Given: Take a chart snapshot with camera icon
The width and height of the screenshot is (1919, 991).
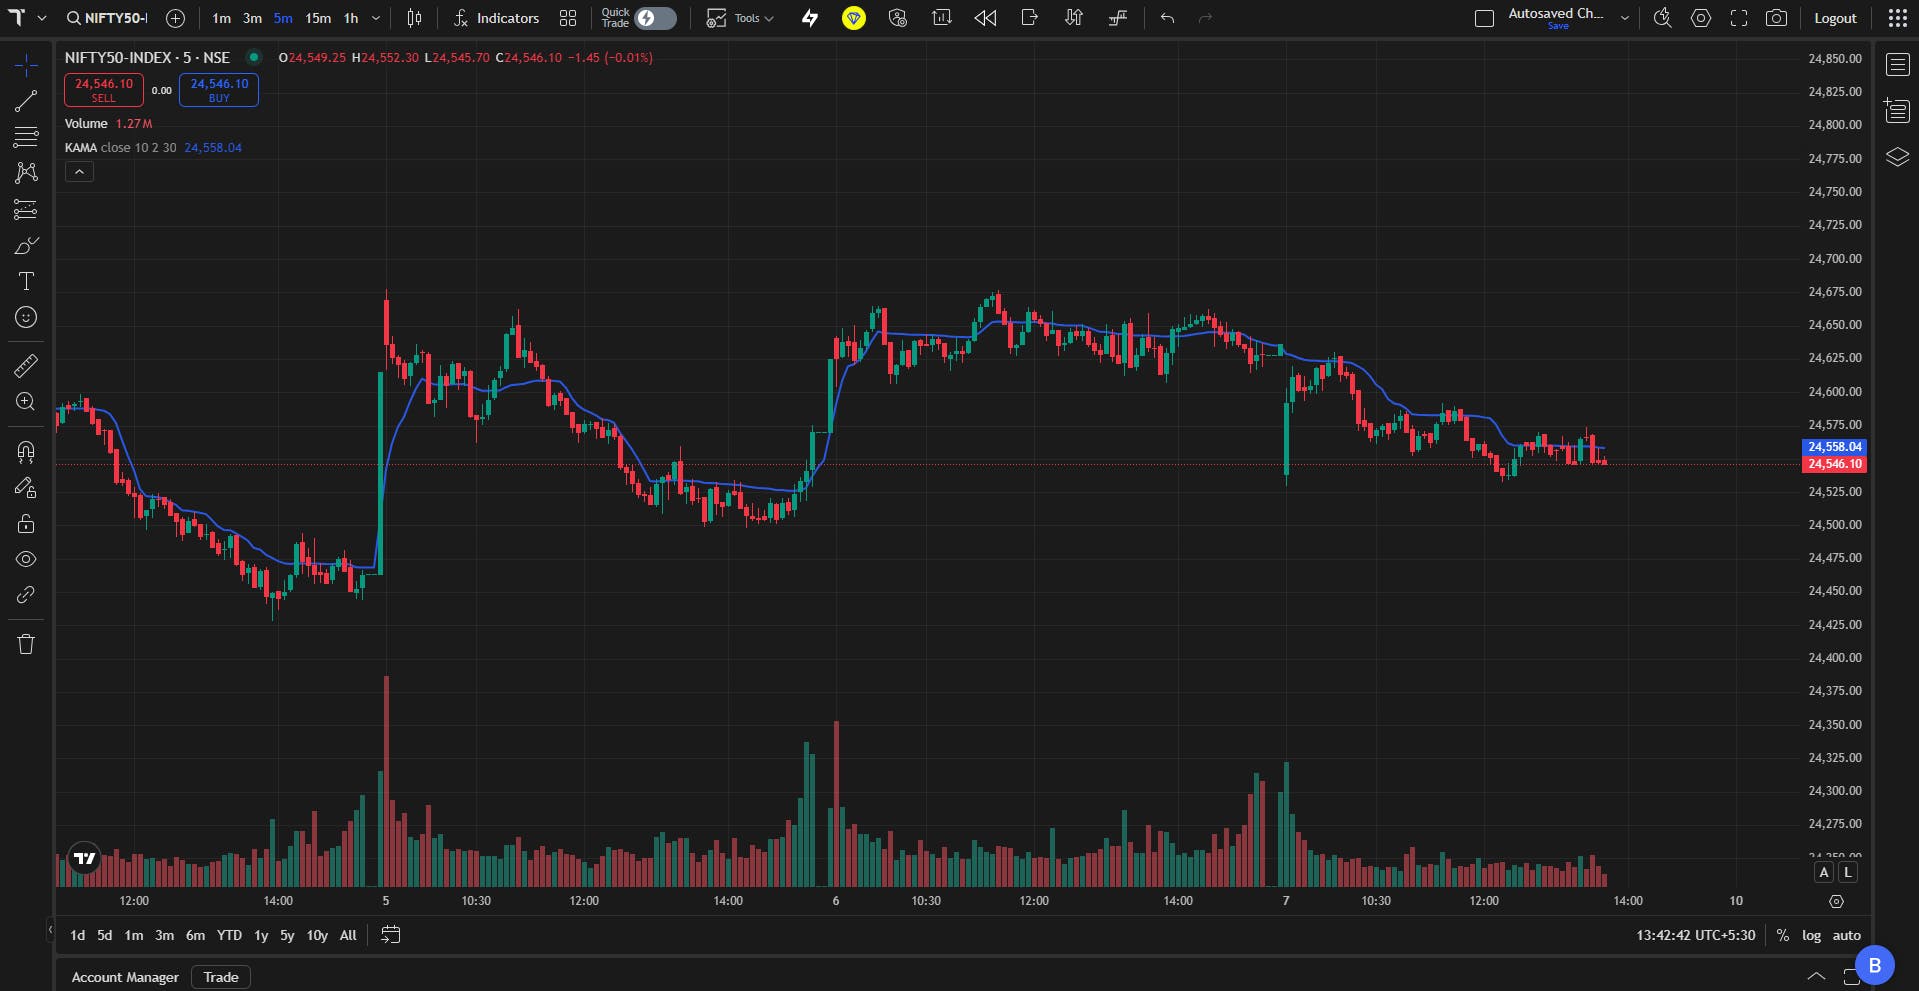Looking at the screenshot, I should coord(1776,18).
